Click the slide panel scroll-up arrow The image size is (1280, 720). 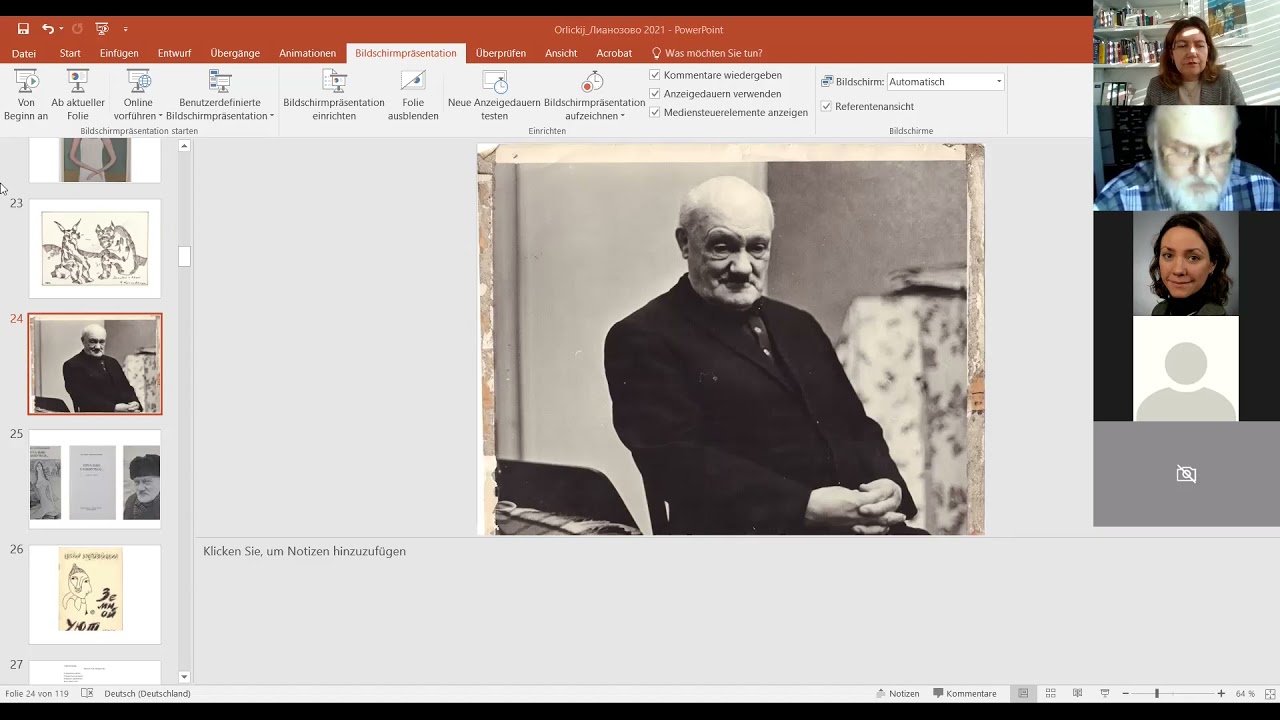point(184,146)
